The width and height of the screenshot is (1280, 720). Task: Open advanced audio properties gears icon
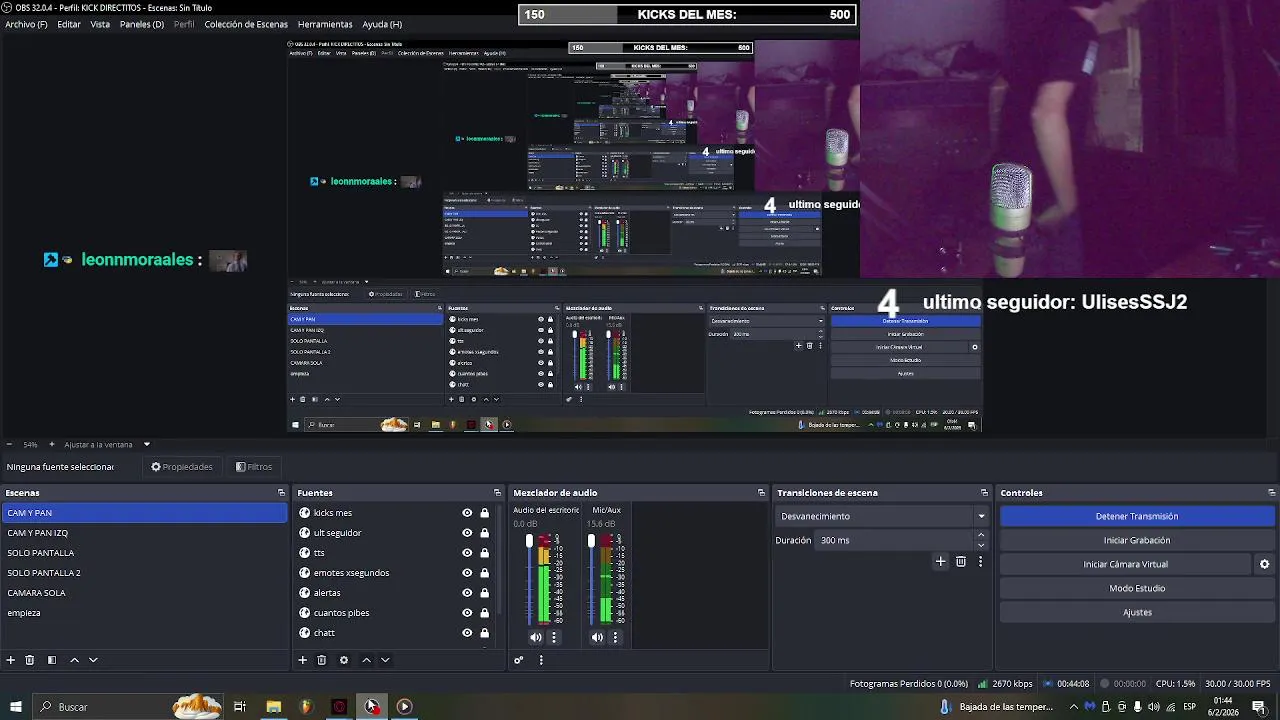tap(518, 660)
